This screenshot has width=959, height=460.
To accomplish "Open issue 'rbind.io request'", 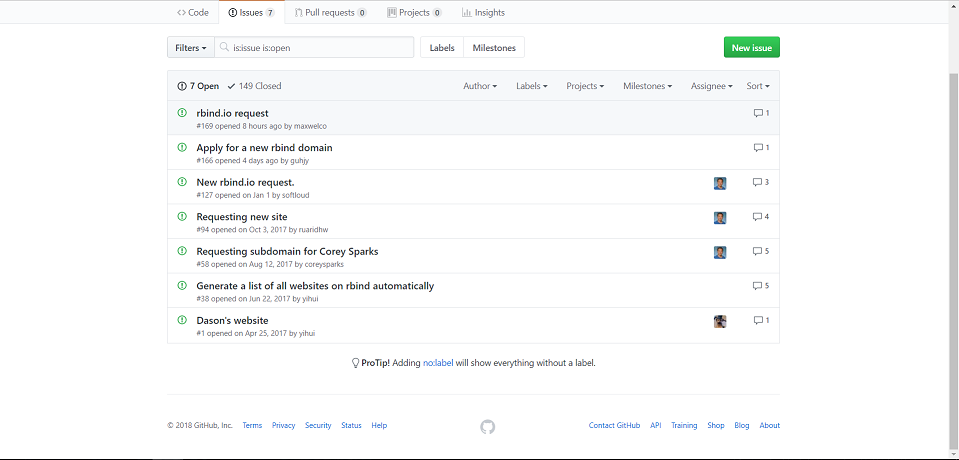I will click(x=232, y=113).
